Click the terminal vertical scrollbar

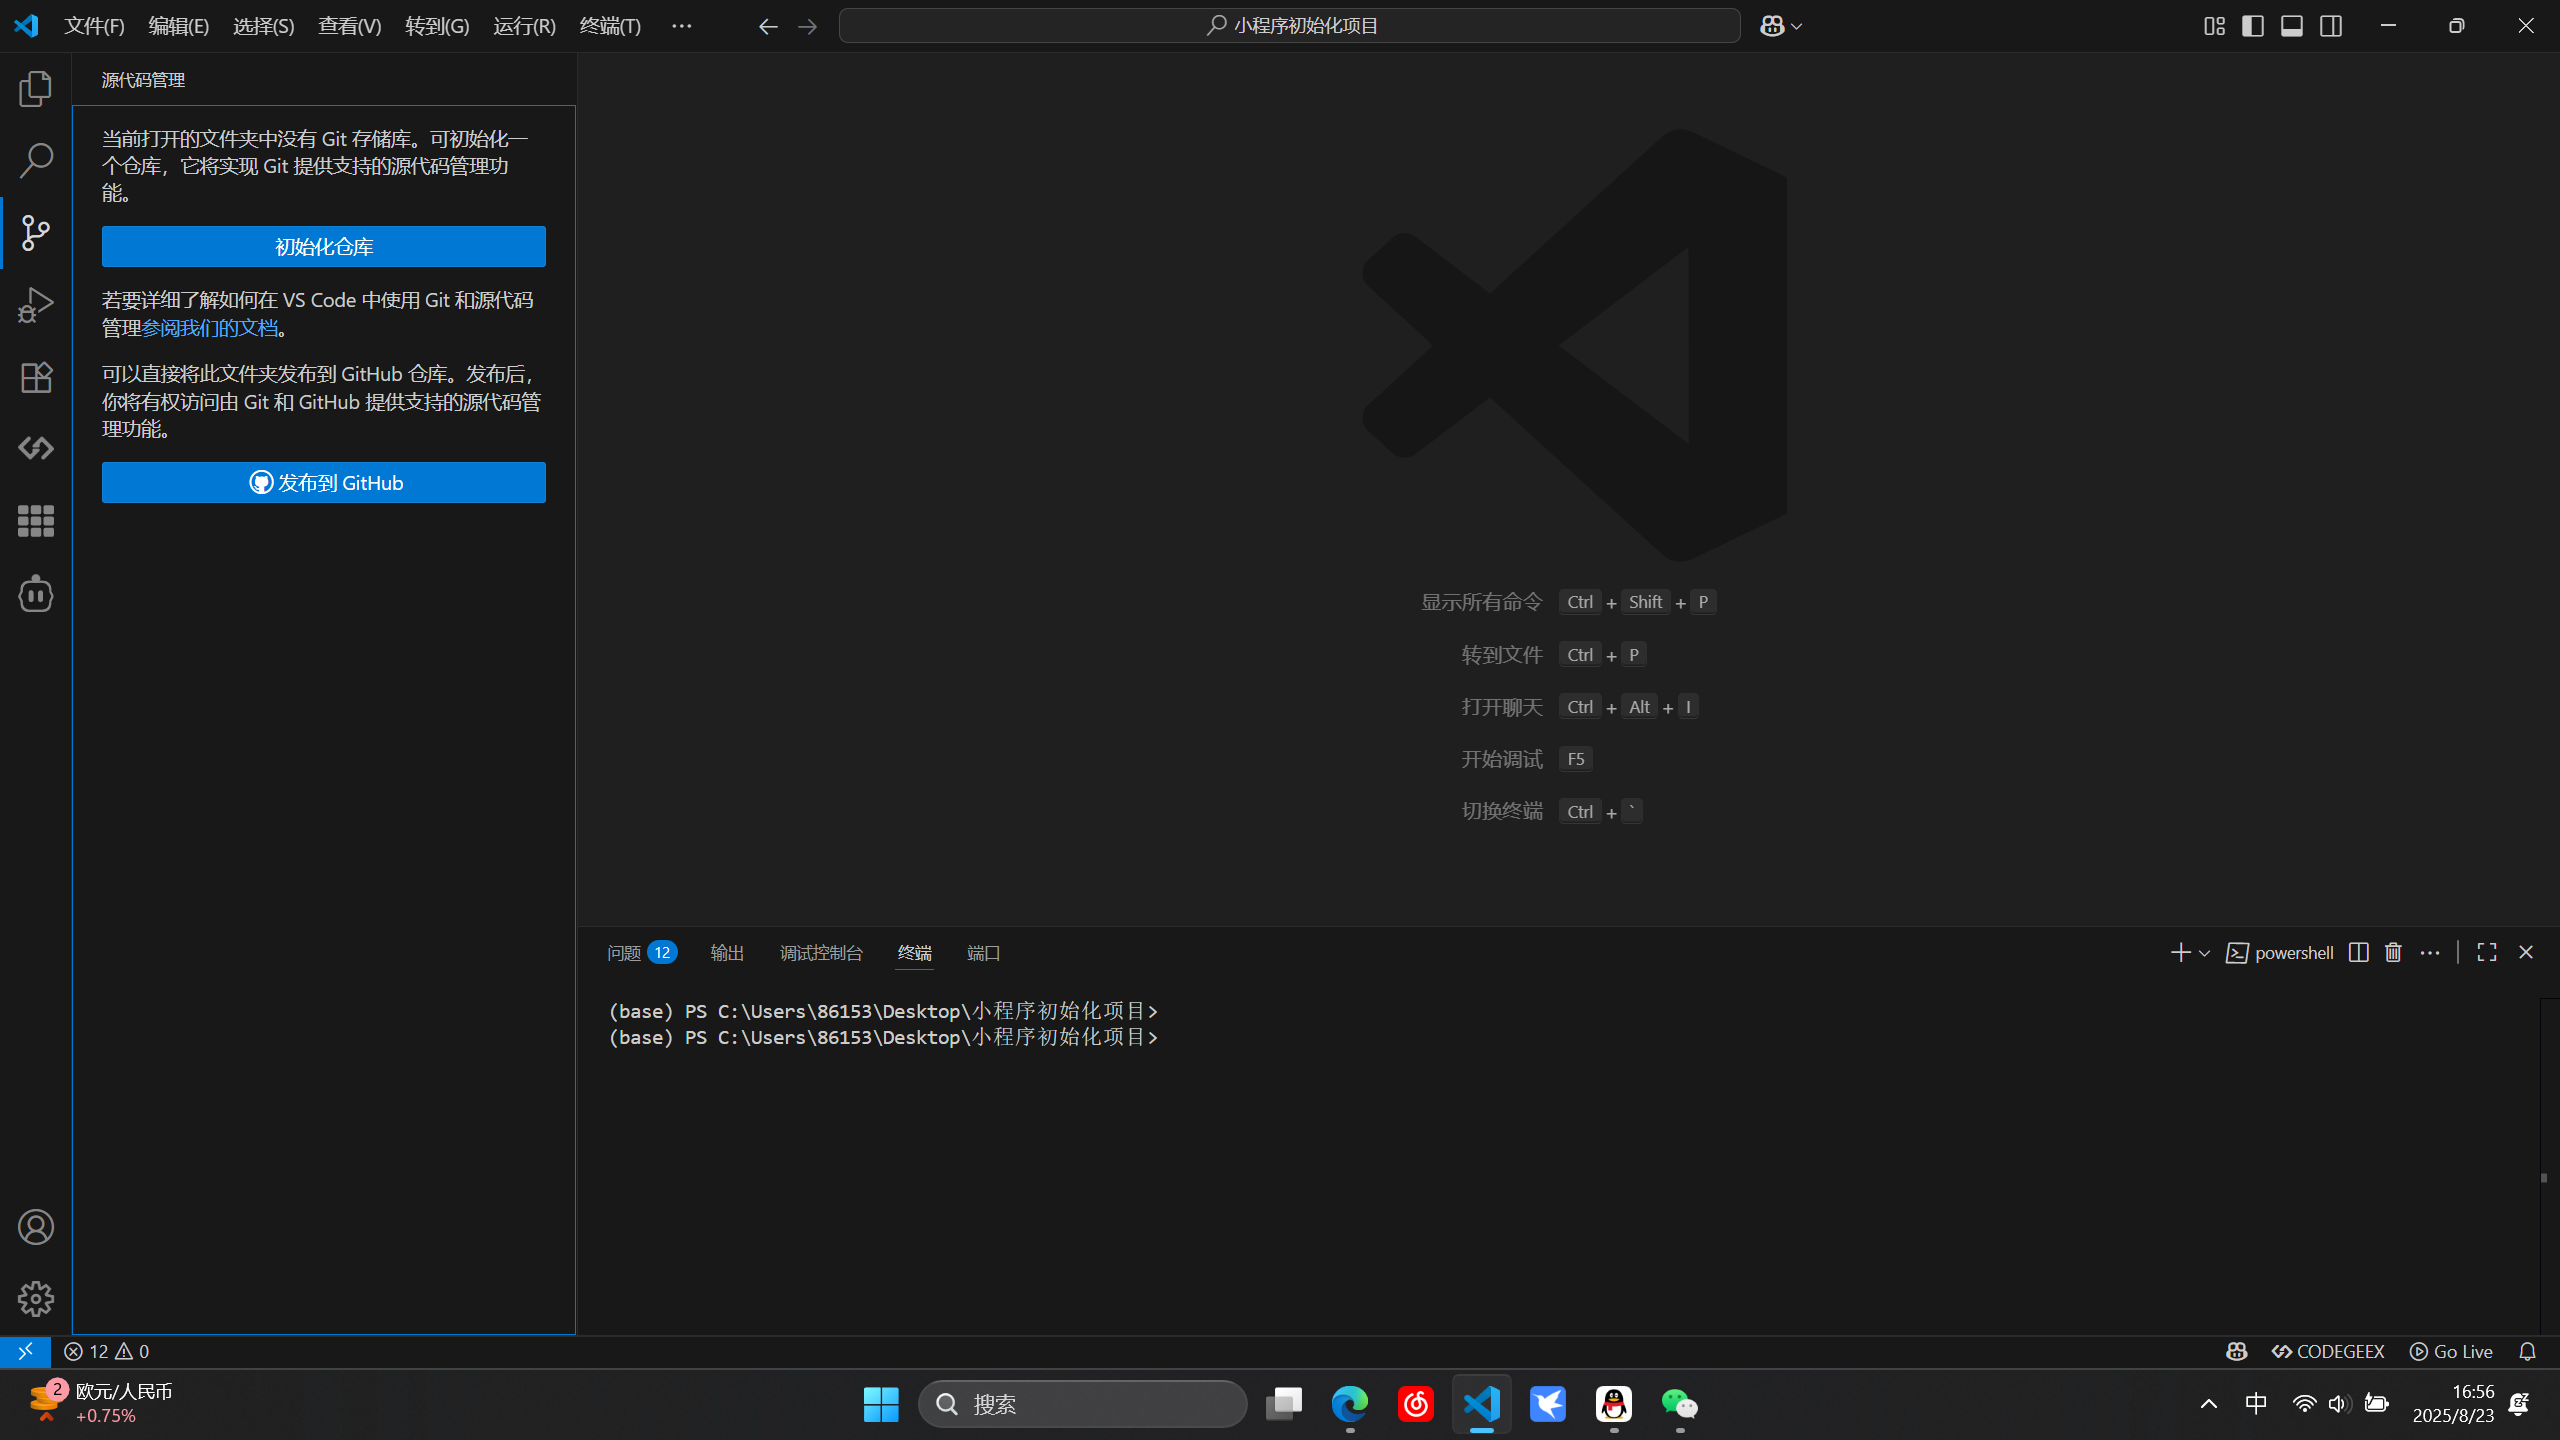2548,1165
